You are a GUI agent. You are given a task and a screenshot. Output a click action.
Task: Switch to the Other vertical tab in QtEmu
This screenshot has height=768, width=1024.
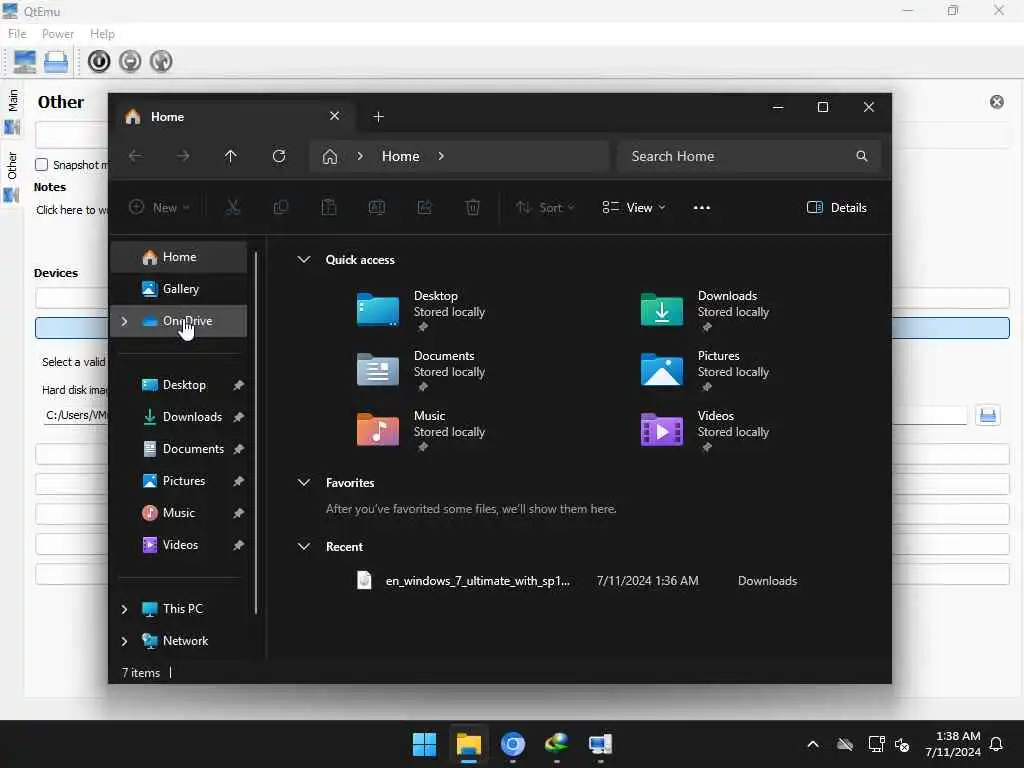coord(12,176)
